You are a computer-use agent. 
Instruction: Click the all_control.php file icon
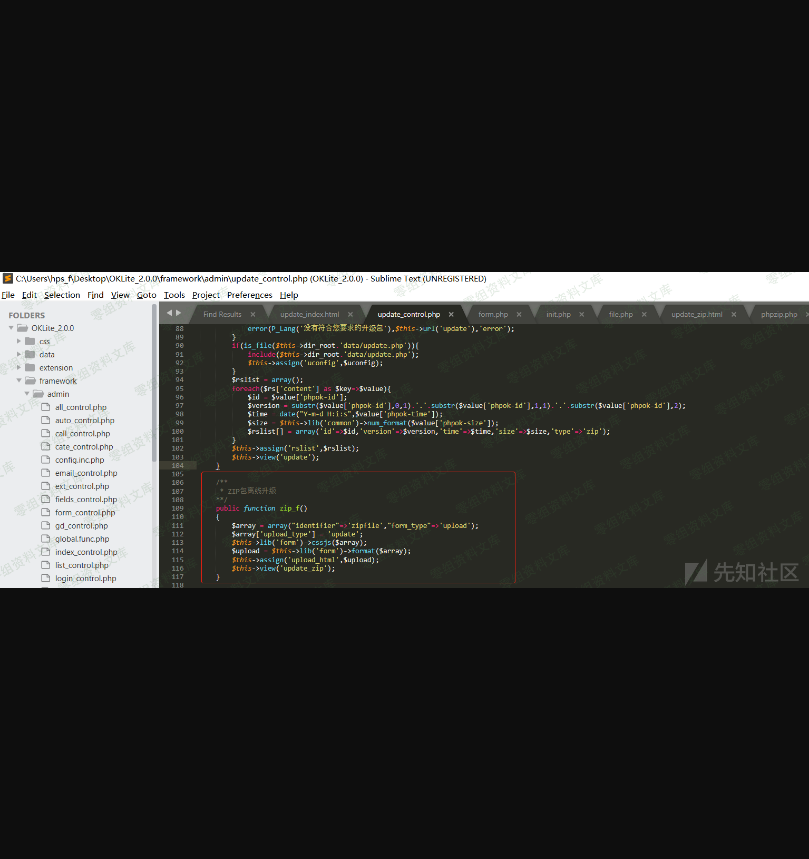point(45,407)
